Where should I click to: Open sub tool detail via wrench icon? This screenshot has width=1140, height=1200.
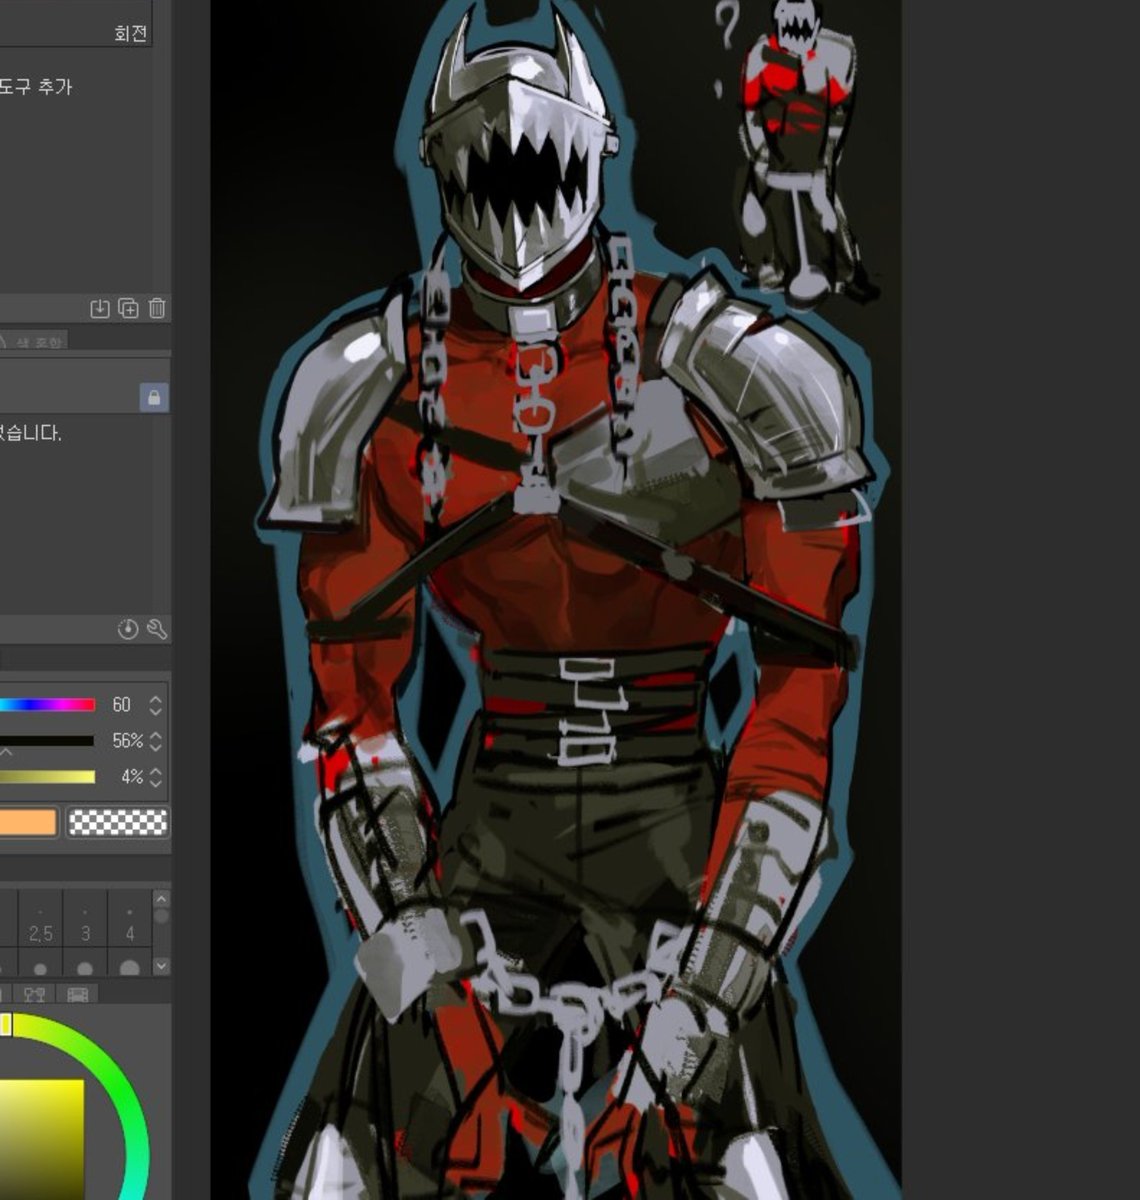(157, 629)
